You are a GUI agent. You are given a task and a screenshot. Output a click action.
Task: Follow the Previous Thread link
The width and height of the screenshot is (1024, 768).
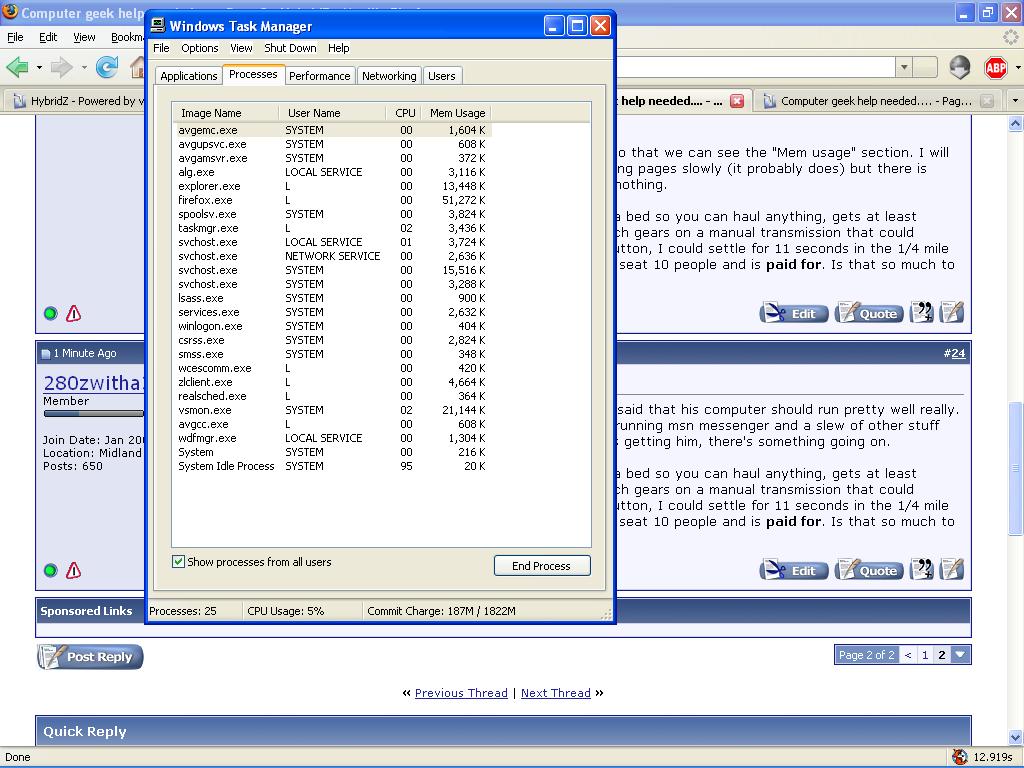pyautogui.click(x=461, y=693)
